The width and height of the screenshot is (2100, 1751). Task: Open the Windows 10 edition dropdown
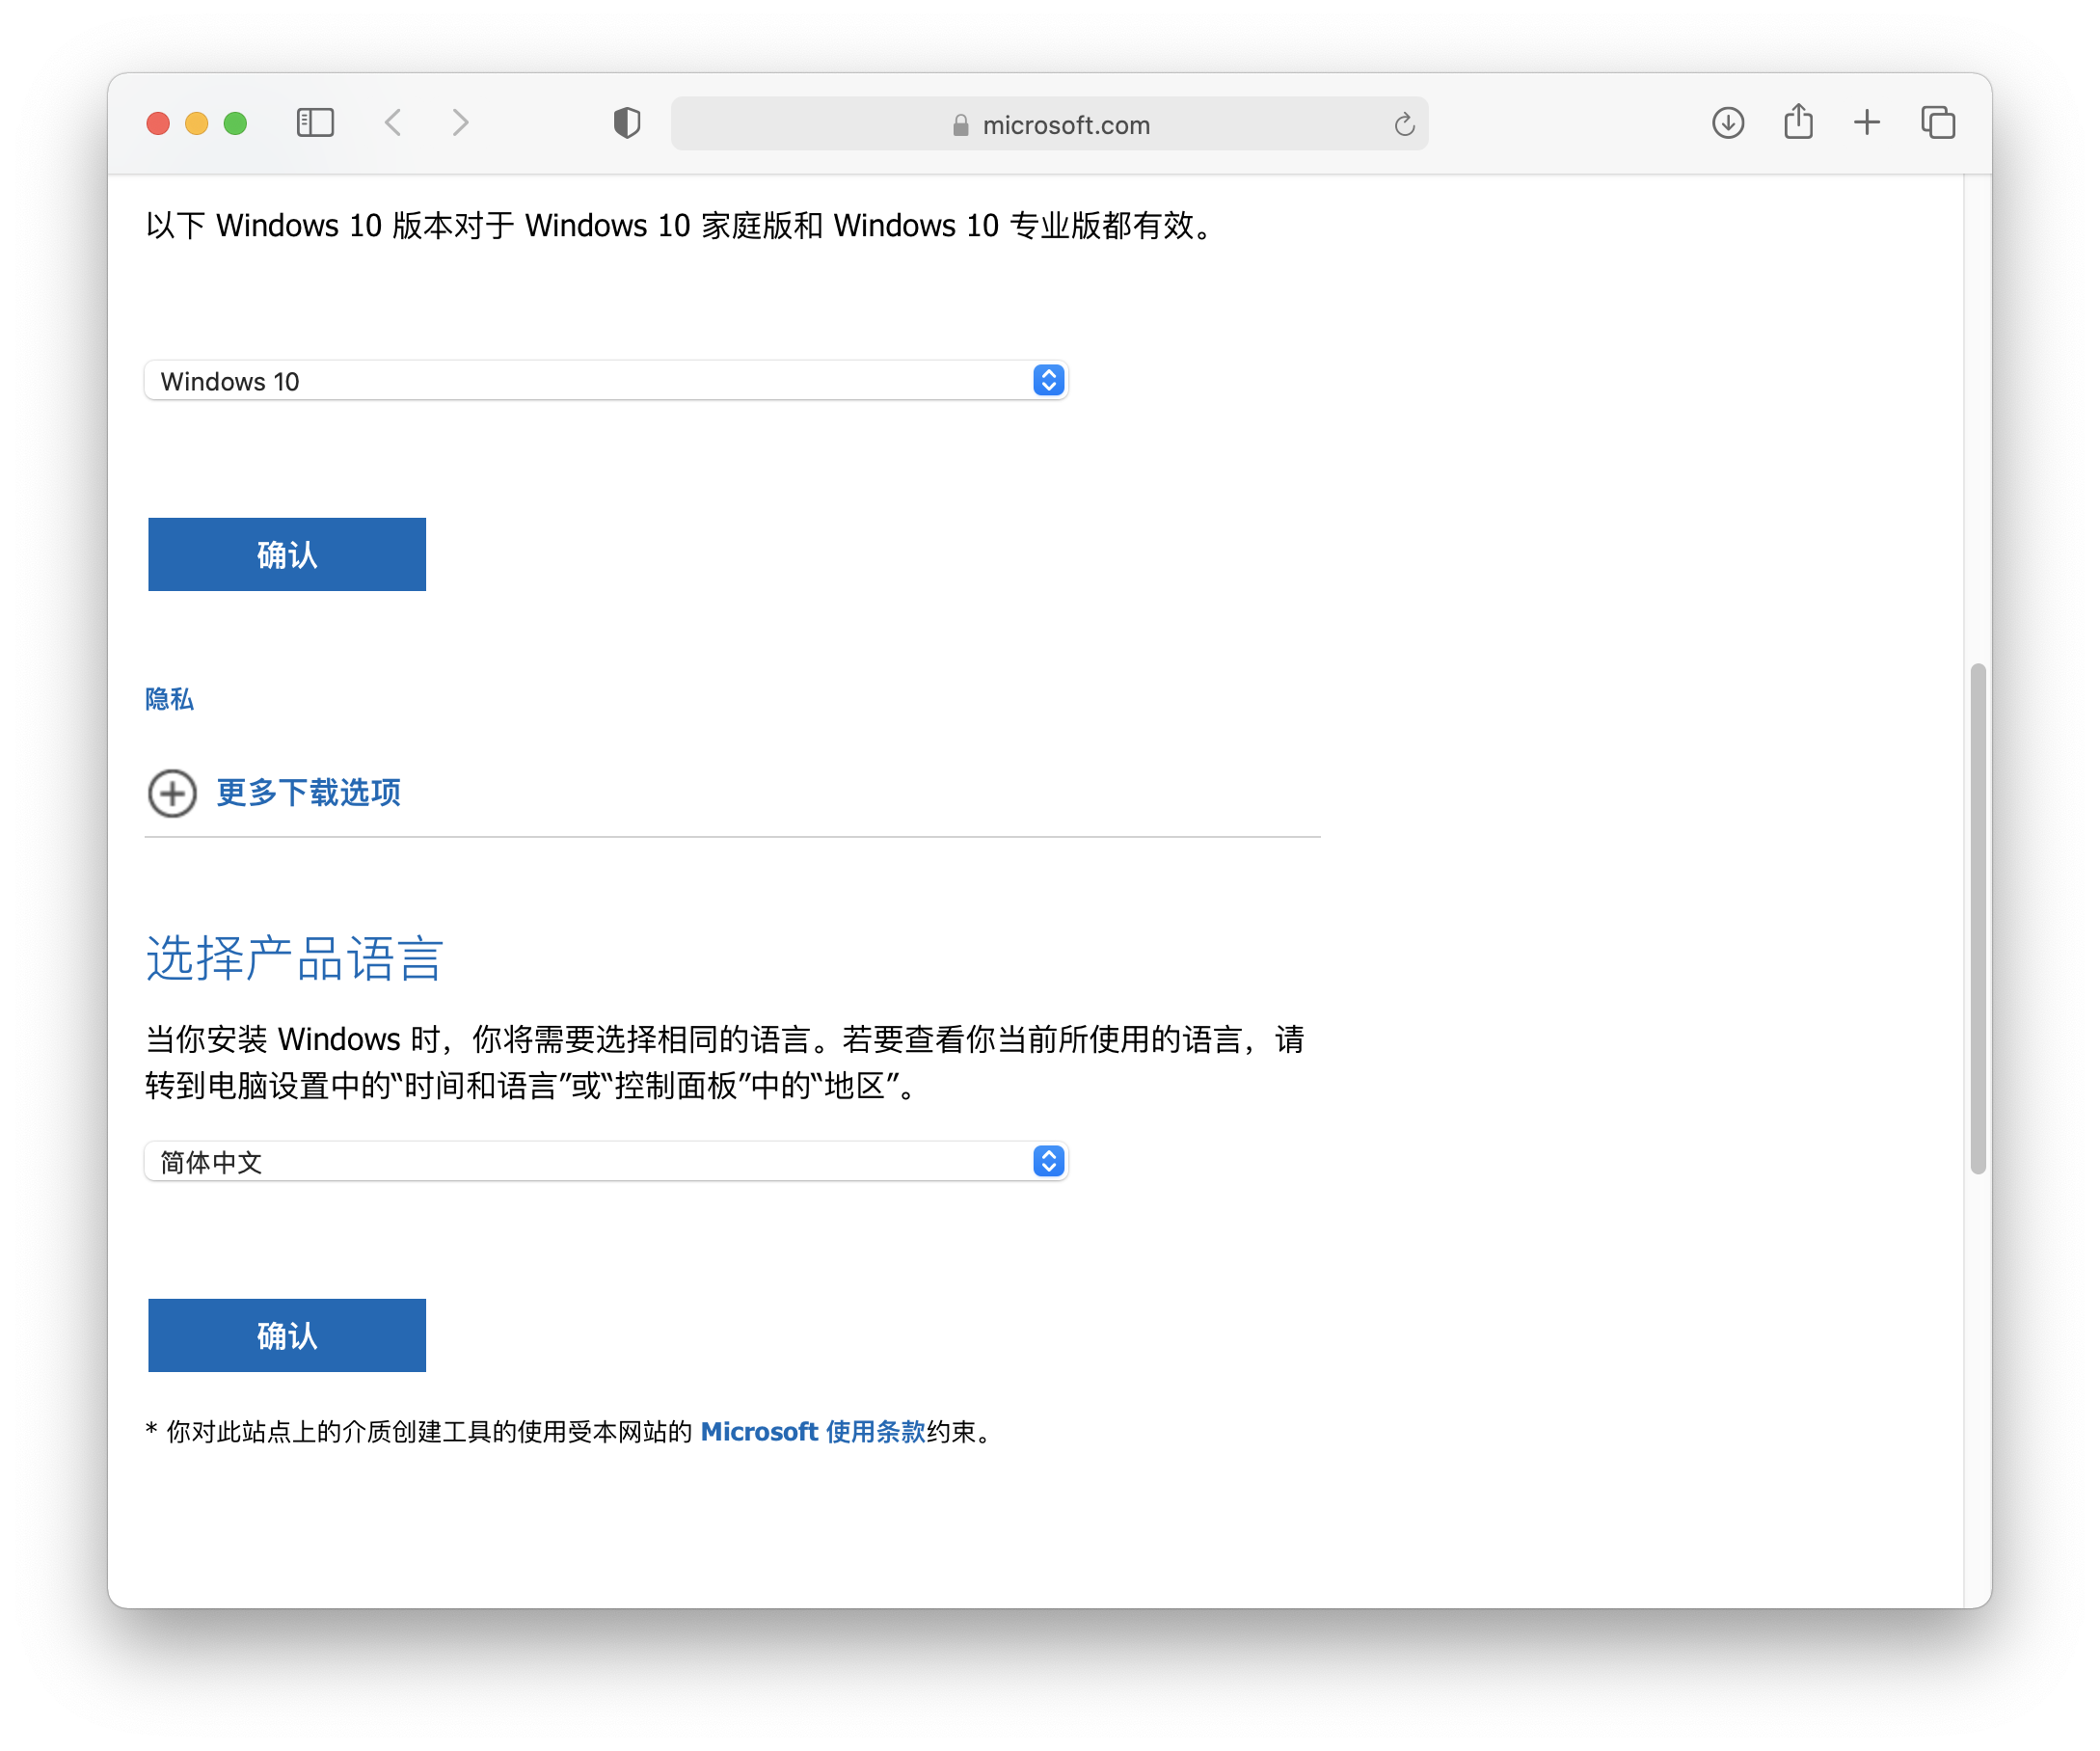pyautogui.click(x=606, y=381)
